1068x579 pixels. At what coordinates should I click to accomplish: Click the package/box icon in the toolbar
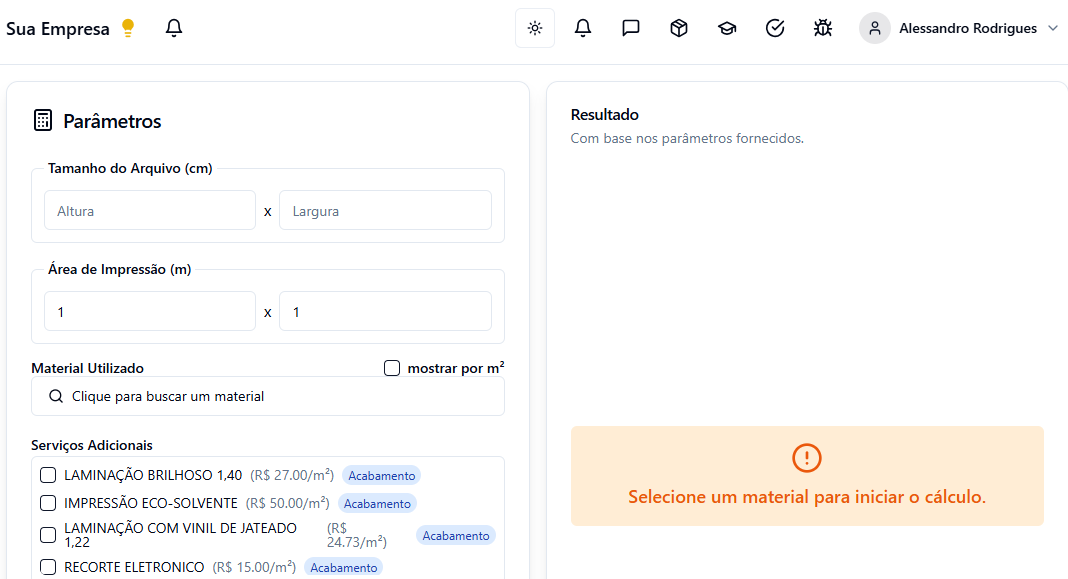tap(679, 28)
